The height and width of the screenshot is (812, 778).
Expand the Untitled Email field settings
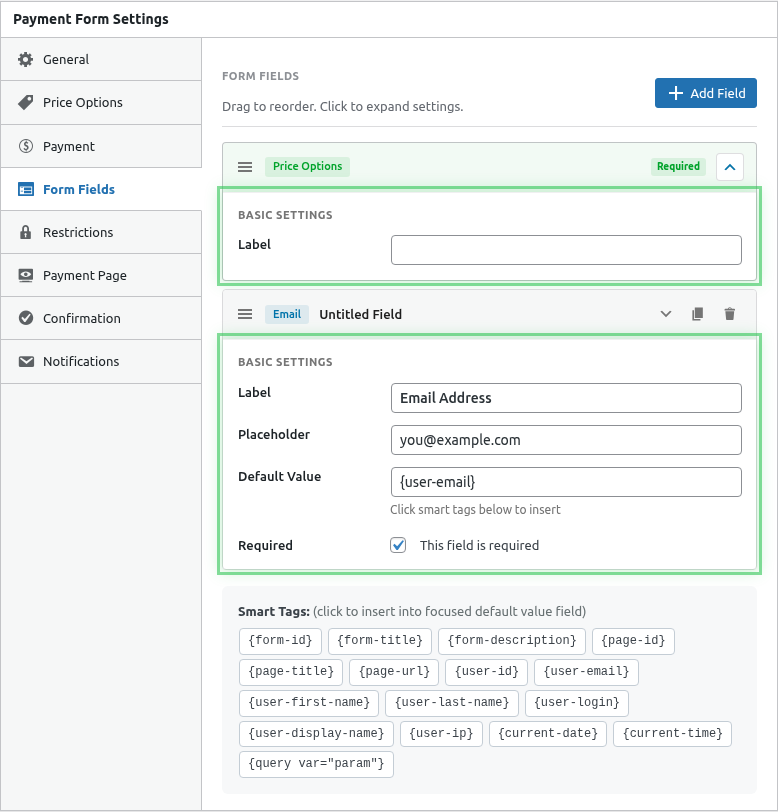pyautogui.click(x=666, y=313)
